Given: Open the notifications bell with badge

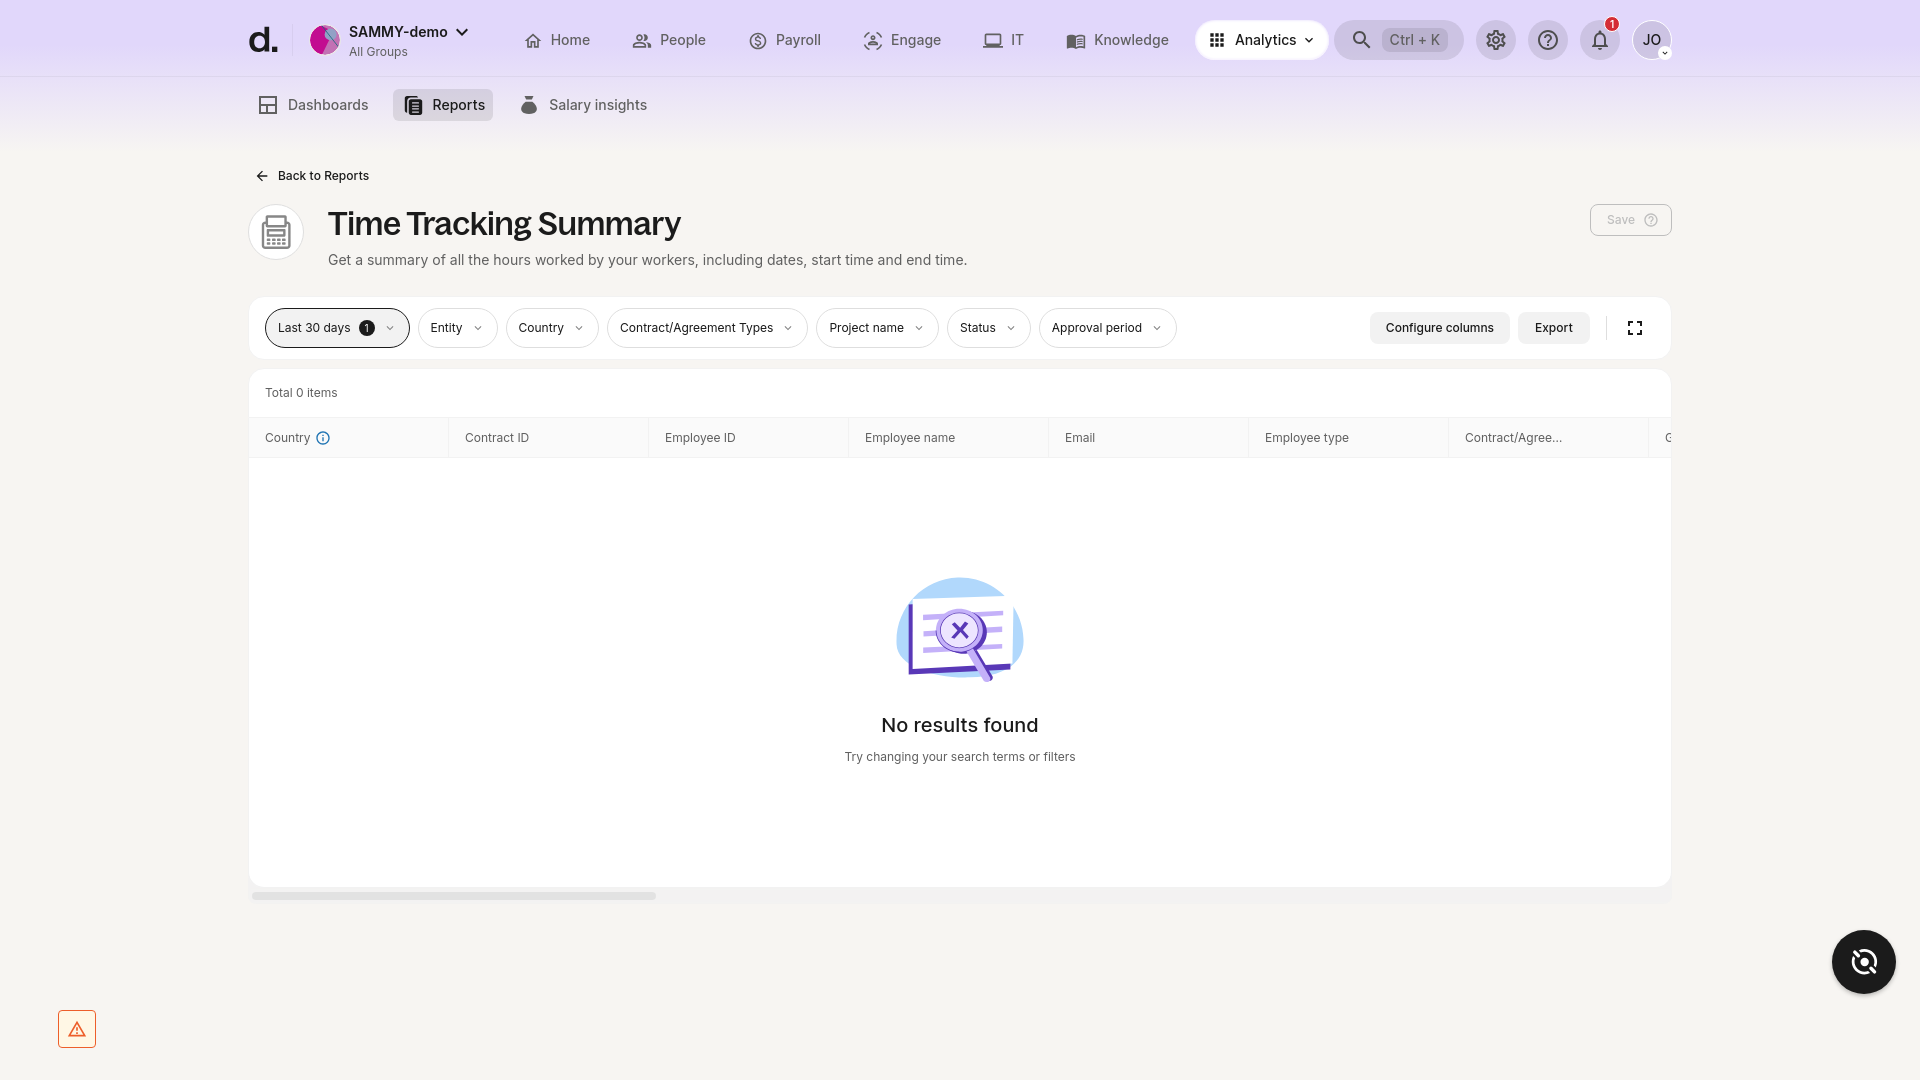Looking at the screenshot, I should [1599, 40].
